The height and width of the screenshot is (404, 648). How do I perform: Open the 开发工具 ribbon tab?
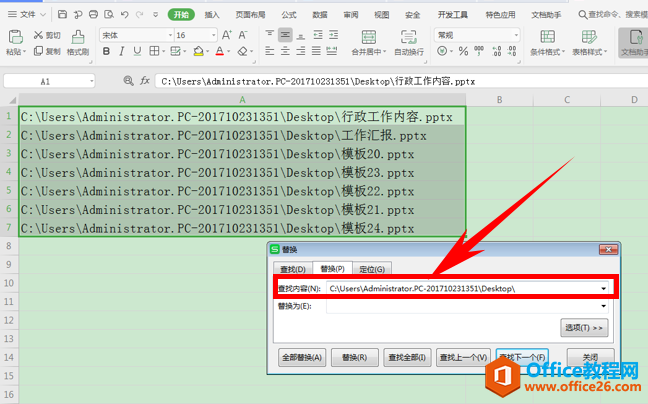click(453, 15)
